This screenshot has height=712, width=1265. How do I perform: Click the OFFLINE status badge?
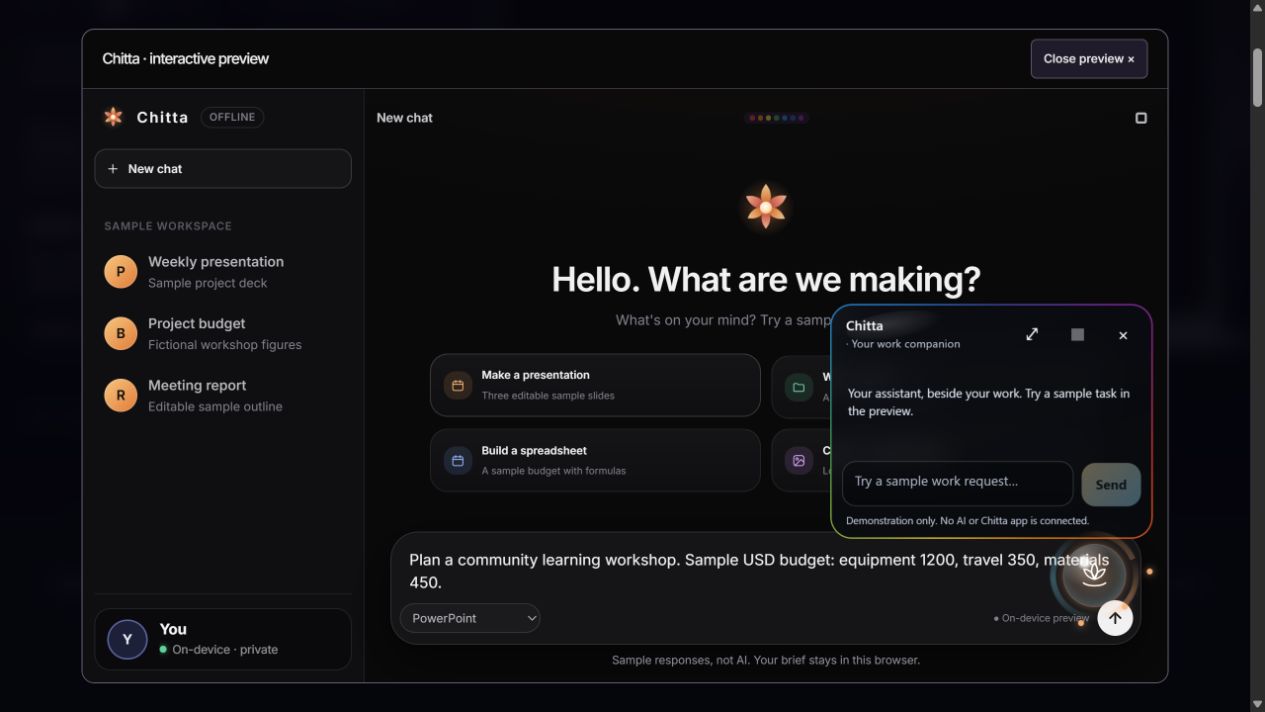click(x=232, y=117)
